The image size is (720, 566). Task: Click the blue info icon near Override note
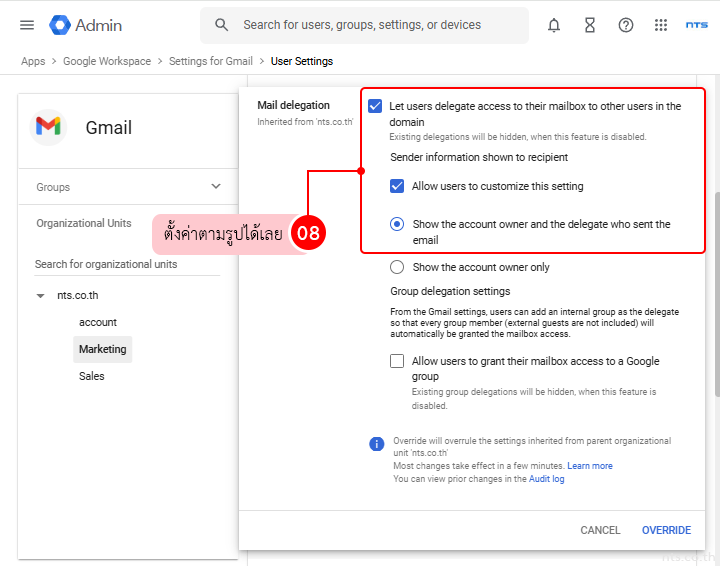[x=377, y=444]
